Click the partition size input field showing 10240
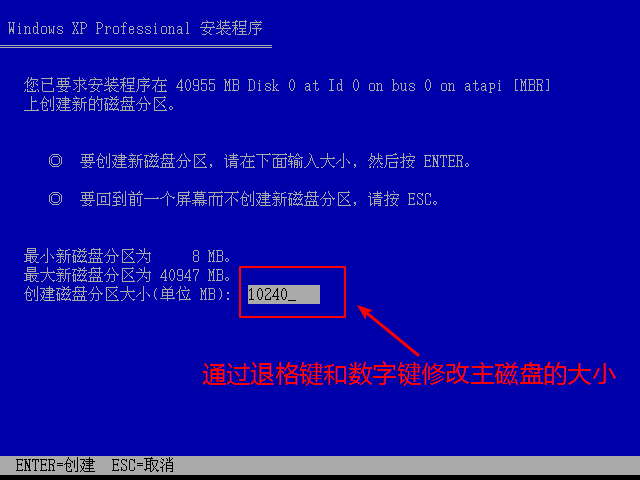Viewport: 640px width, 480px height. [284, 294]
